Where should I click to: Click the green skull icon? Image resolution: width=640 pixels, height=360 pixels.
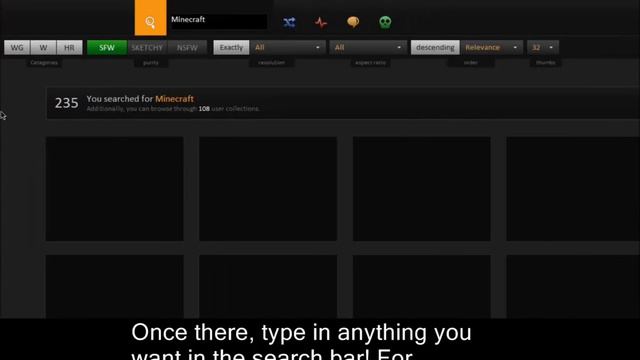pos(385,22)
